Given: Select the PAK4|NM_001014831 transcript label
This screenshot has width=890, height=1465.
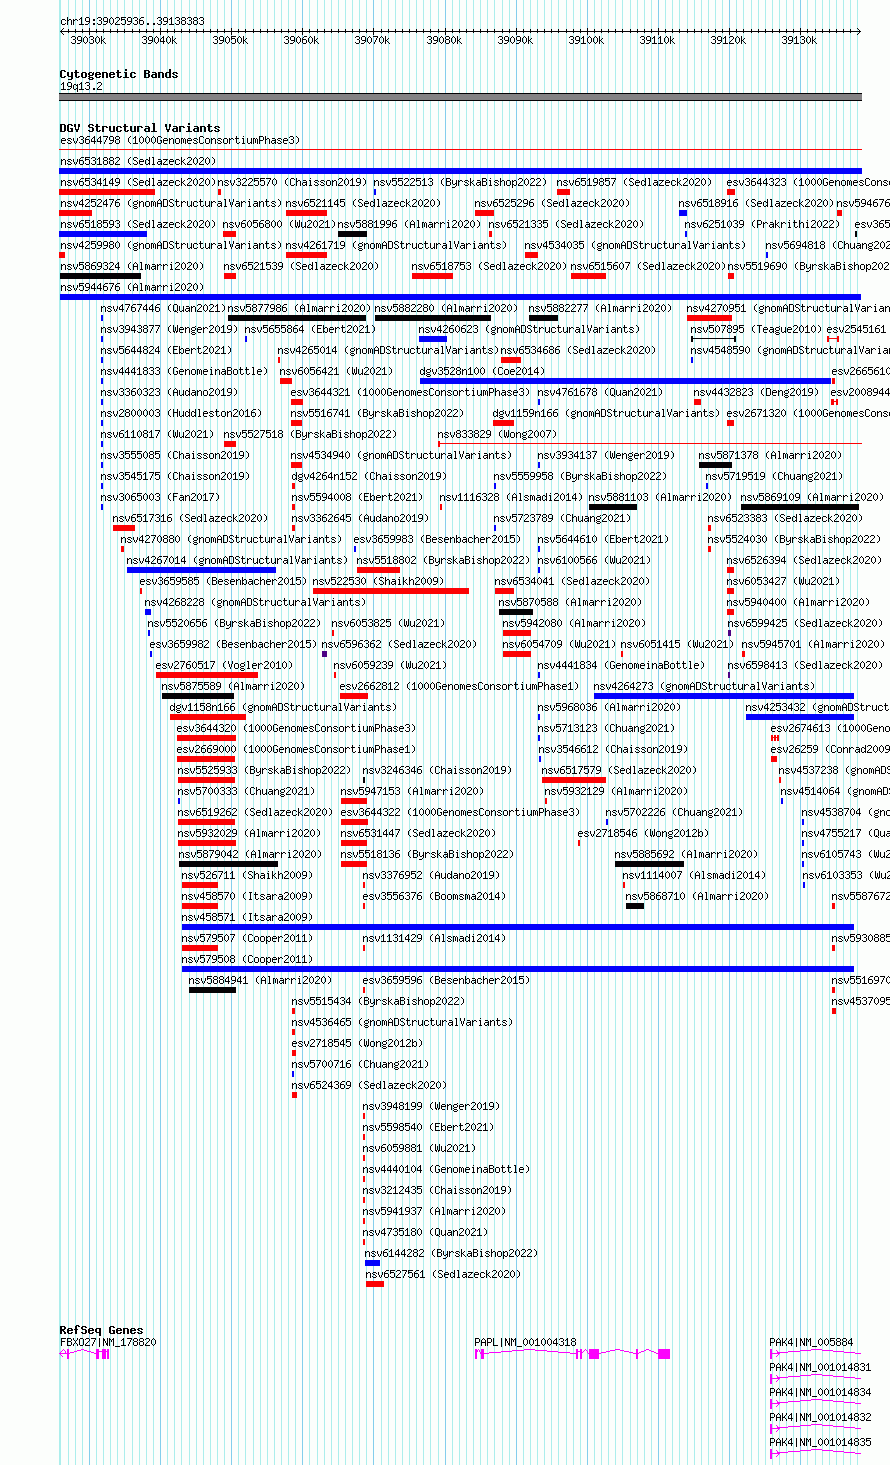Looking at the screenshot, I should tap(820, 1367).
